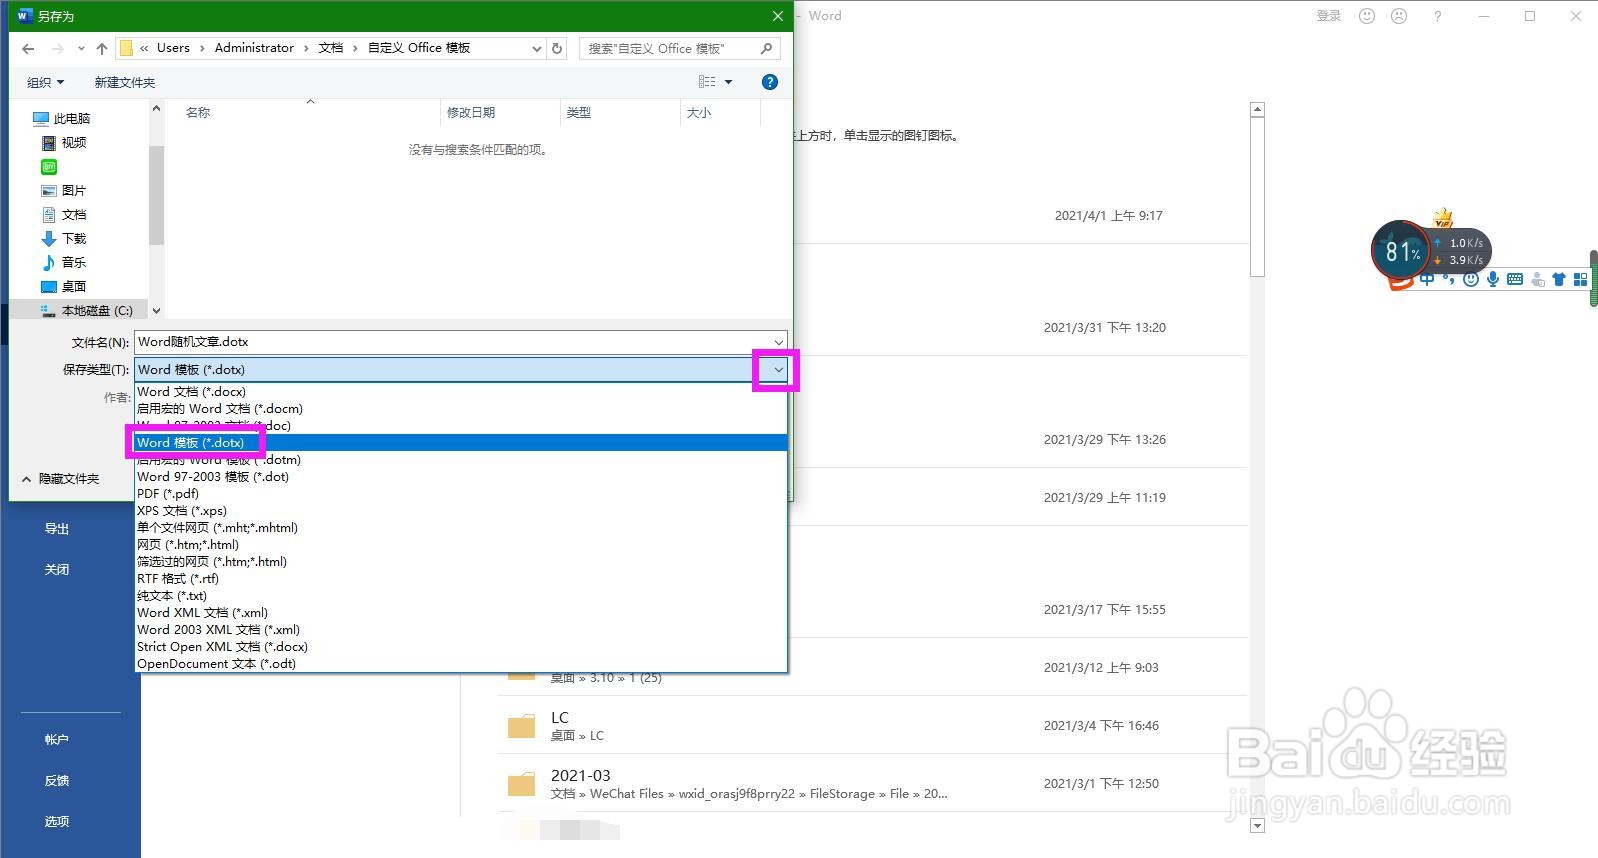Click the IME microphone icon
Viewport: 1598px width, 858px height.
[x=1492, y=279]
